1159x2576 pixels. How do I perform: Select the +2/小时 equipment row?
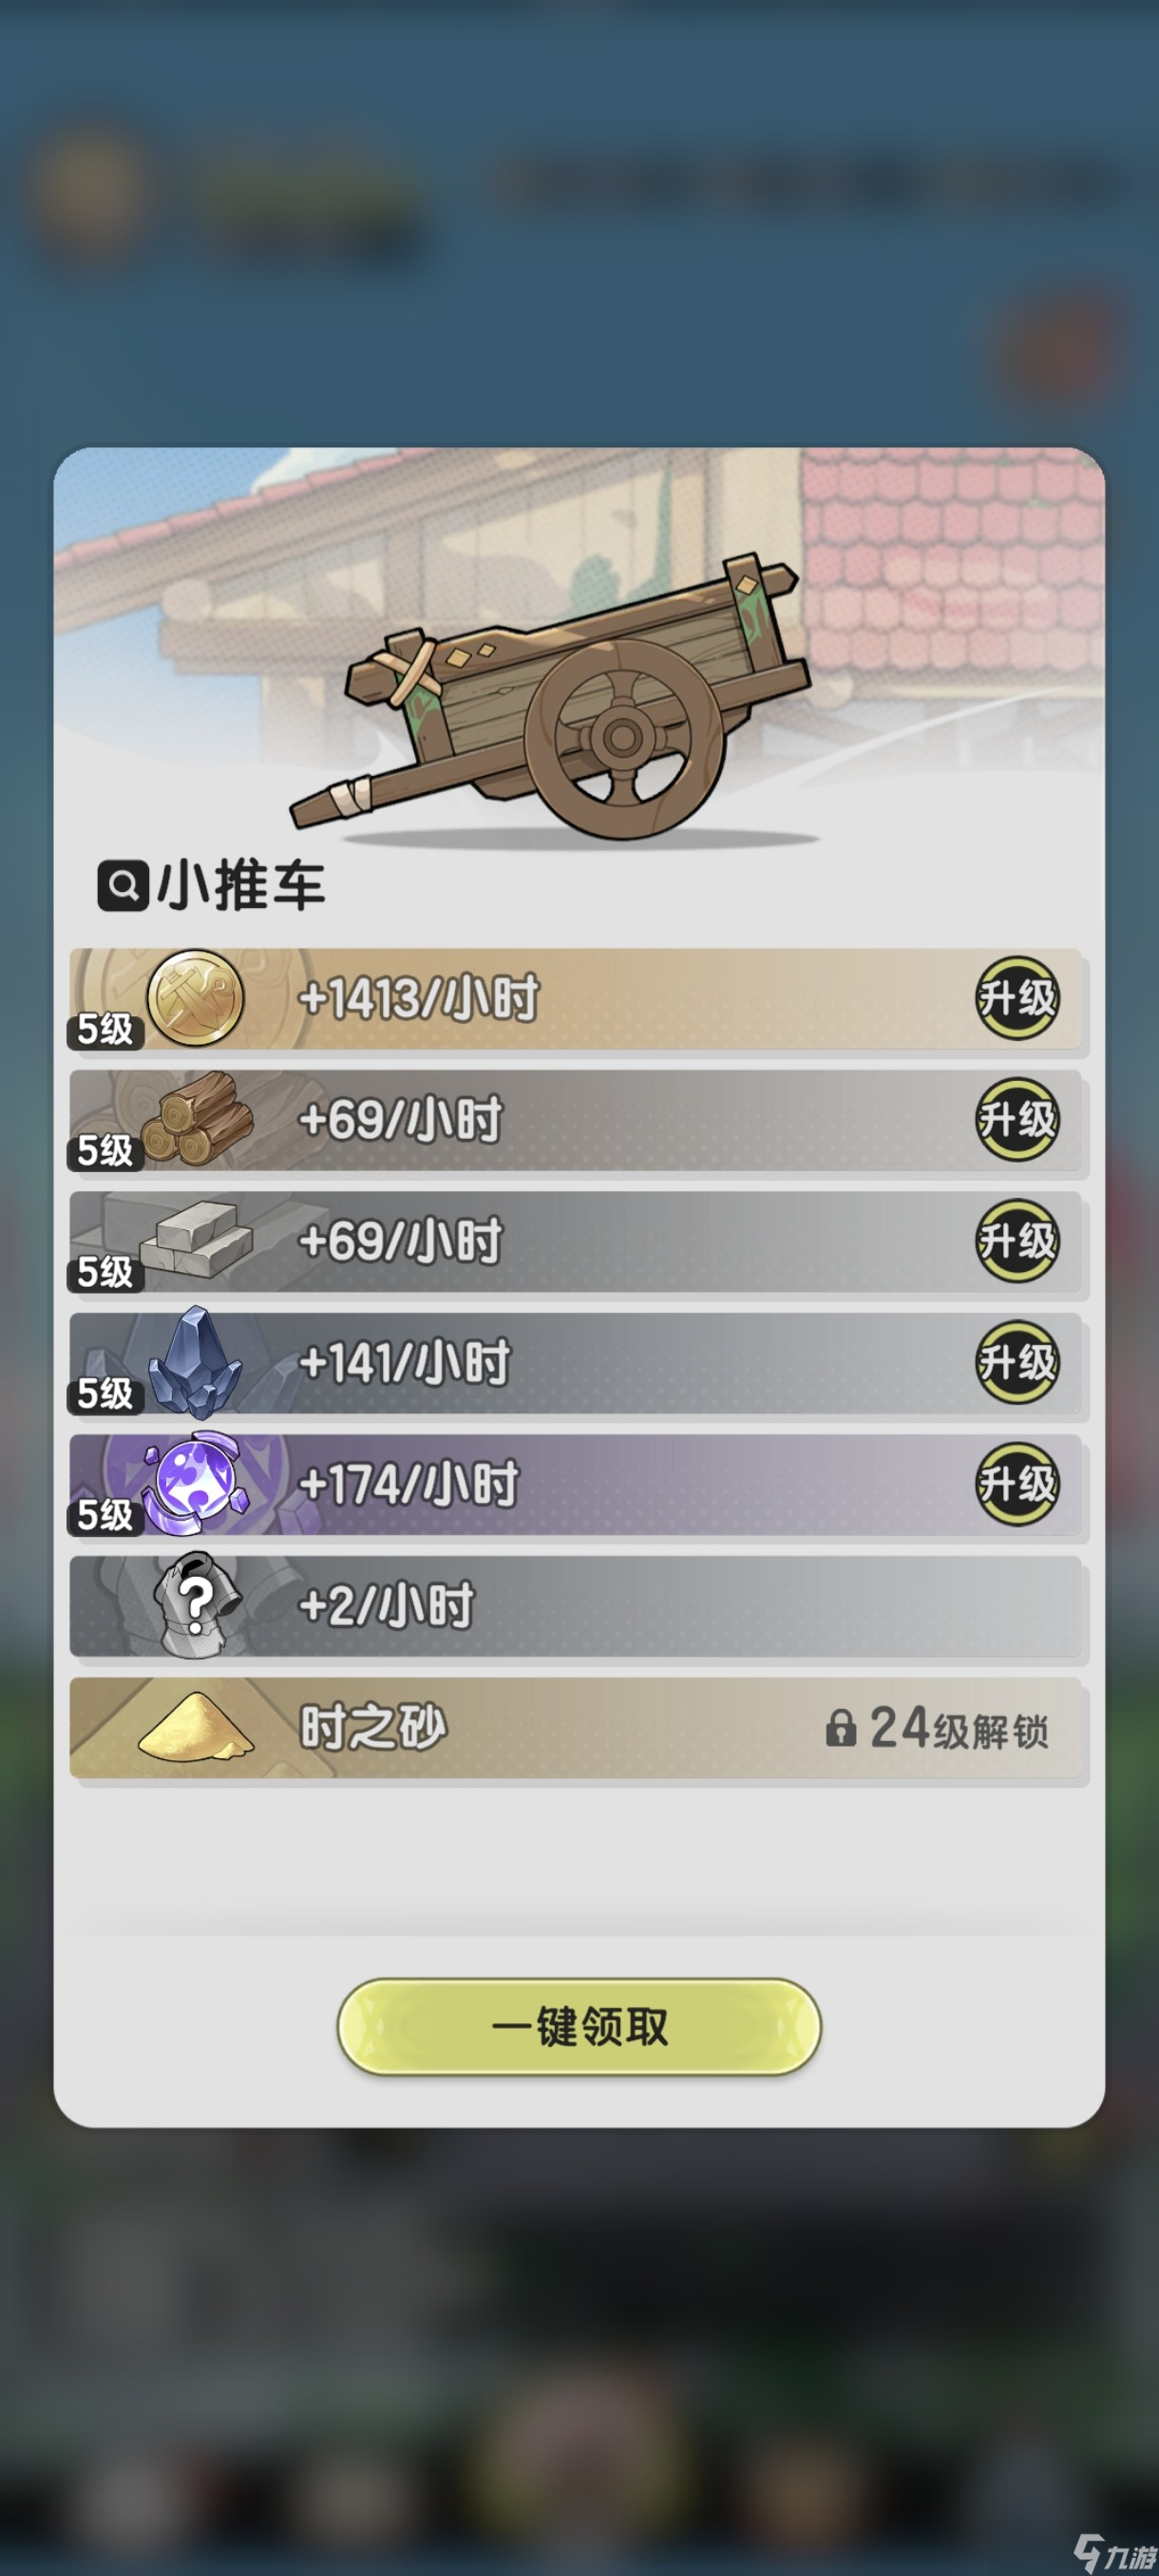578,1606
